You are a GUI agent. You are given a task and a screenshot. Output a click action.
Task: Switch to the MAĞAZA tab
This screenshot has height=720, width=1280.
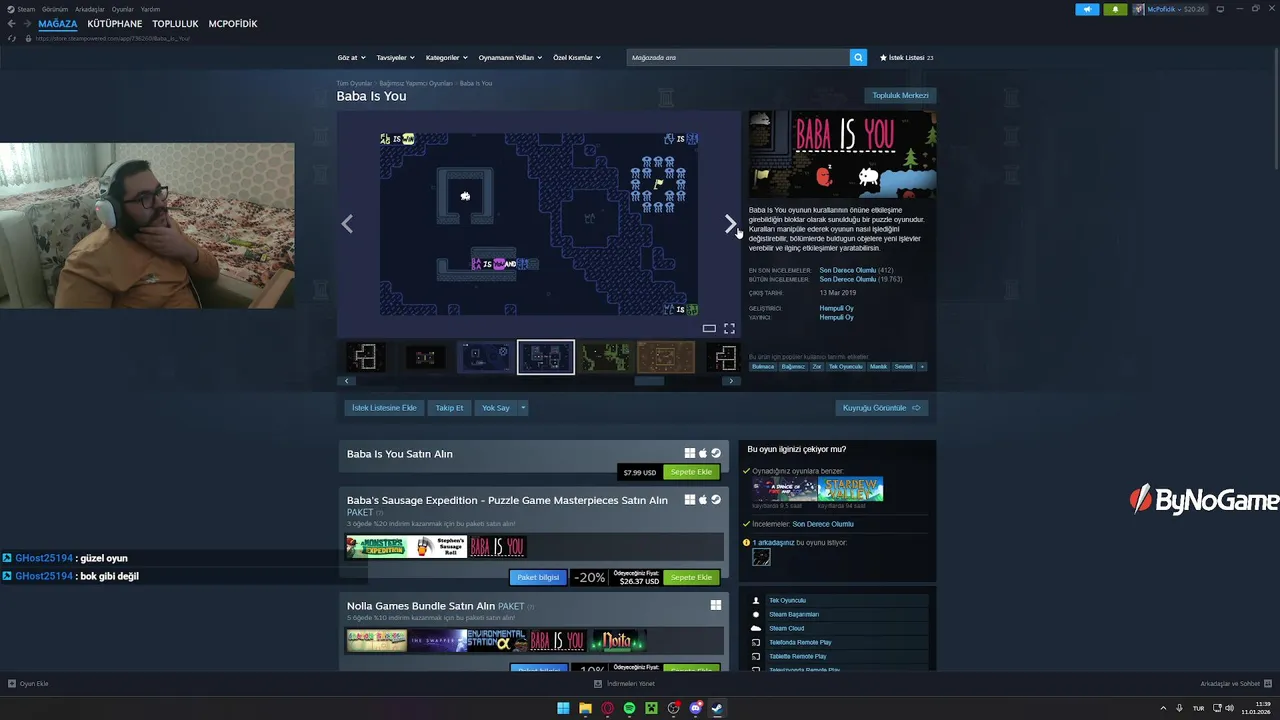[58, 24]
